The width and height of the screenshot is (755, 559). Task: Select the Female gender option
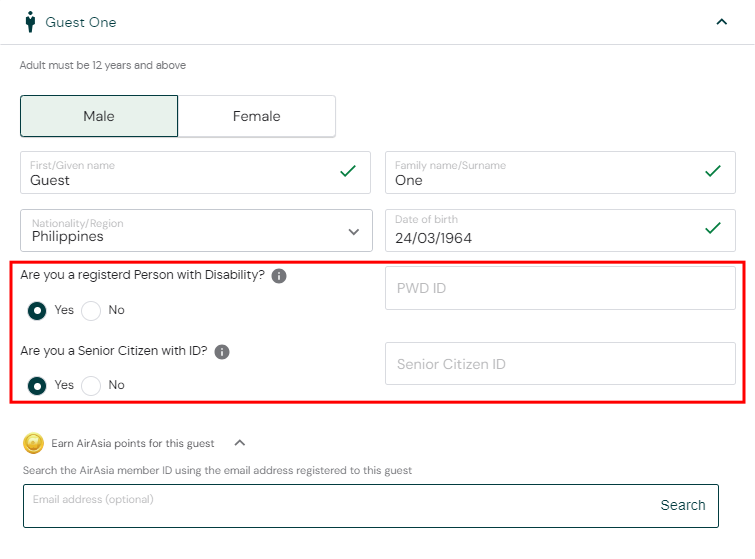257,116
